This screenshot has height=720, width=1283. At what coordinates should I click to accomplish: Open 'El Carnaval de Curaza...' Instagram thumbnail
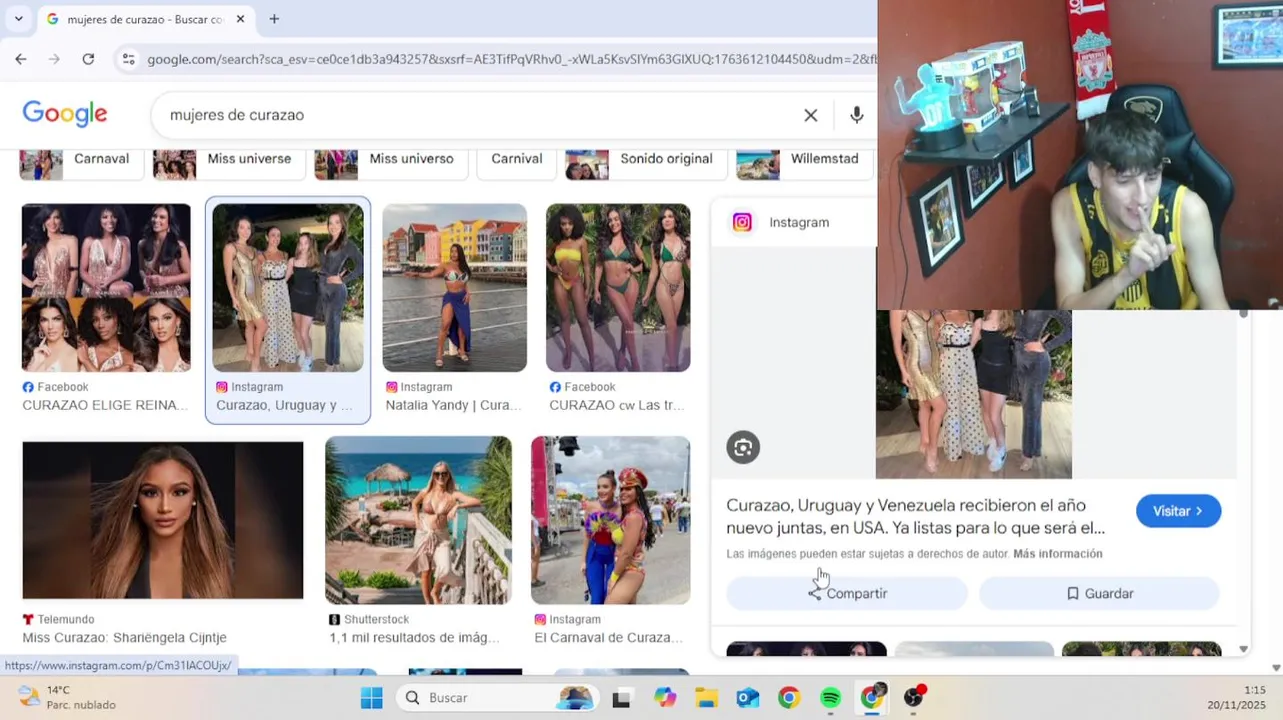(x=610, y=520)
